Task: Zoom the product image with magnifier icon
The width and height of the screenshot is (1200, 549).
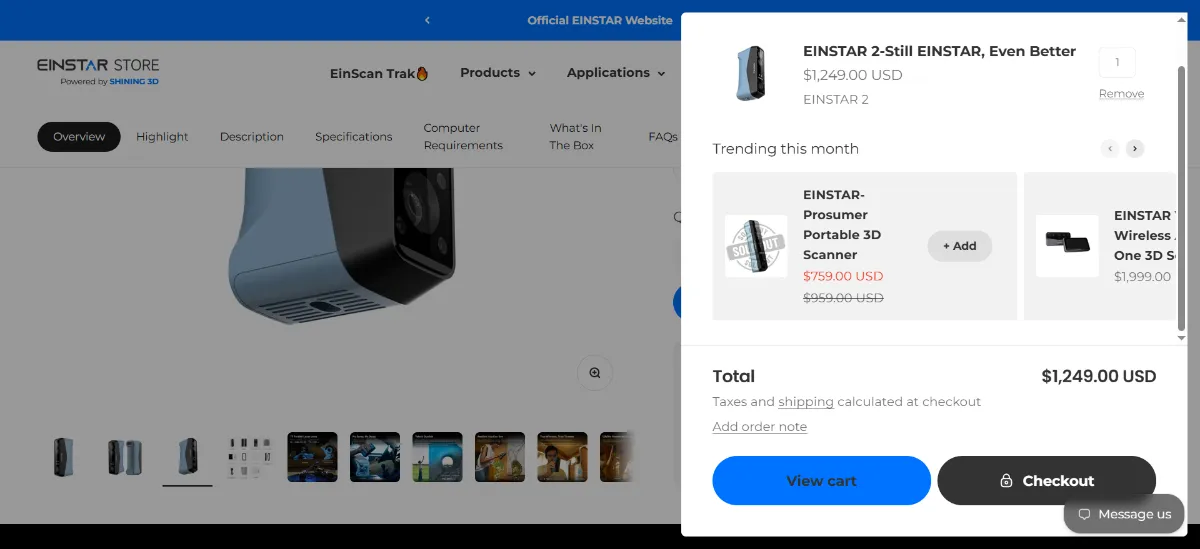Action: click(595, 373)
